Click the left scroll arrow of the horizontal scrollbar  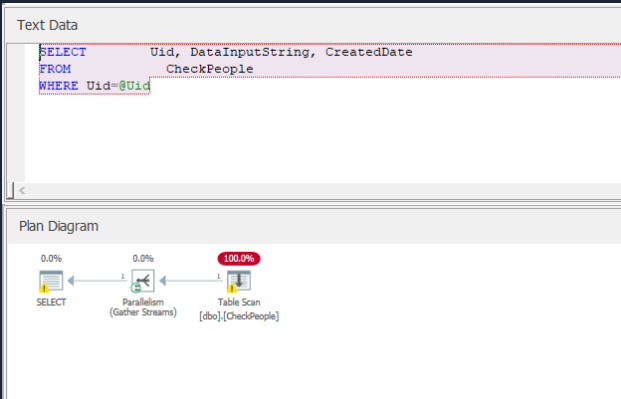coord(22,191)
